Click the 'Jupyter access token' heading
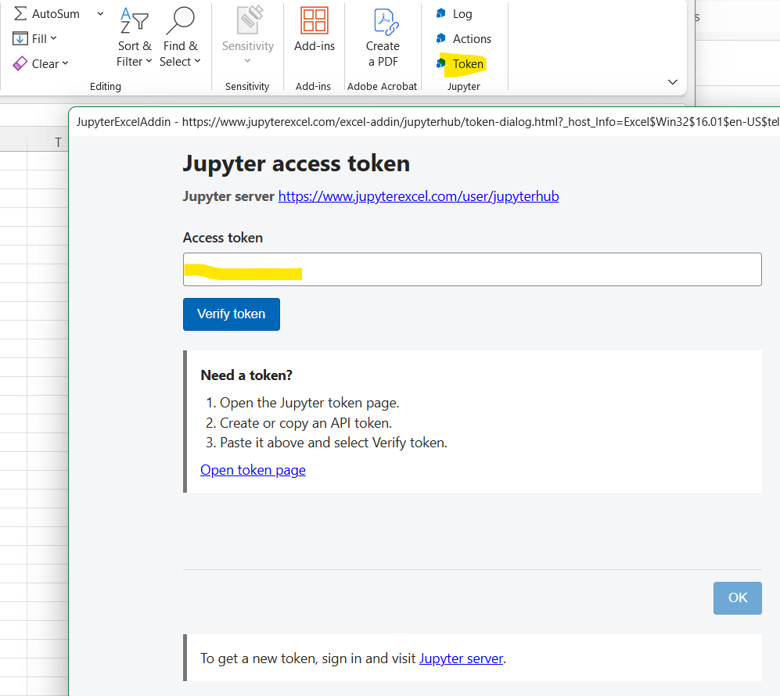780x696 pixels. [x=296, y=164]
